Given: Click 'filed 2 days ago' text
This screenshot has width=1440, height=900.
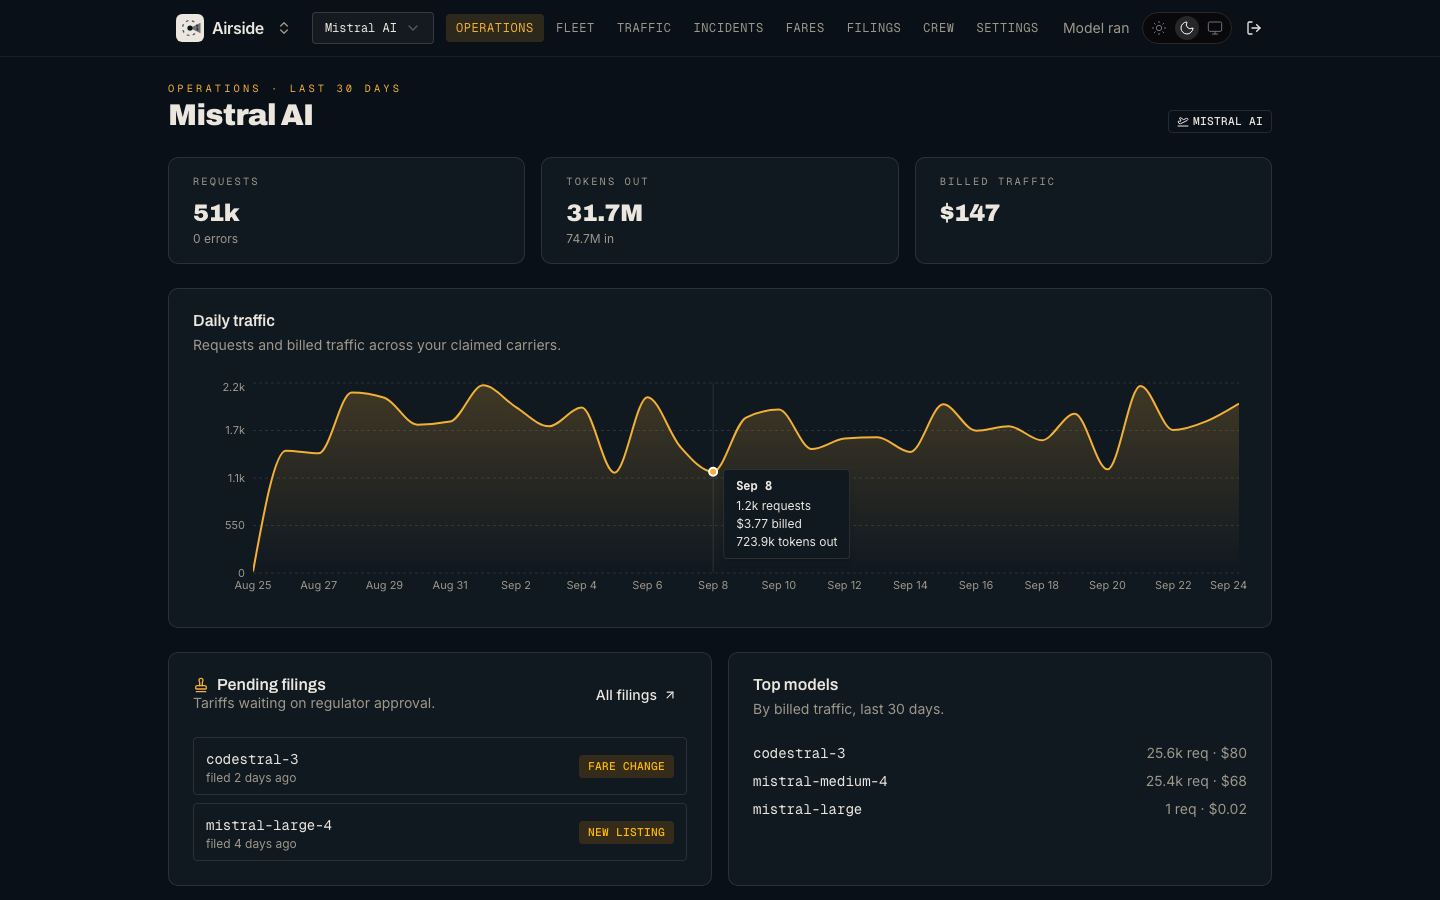Looking at the screenshot, I should pos(251,778).
